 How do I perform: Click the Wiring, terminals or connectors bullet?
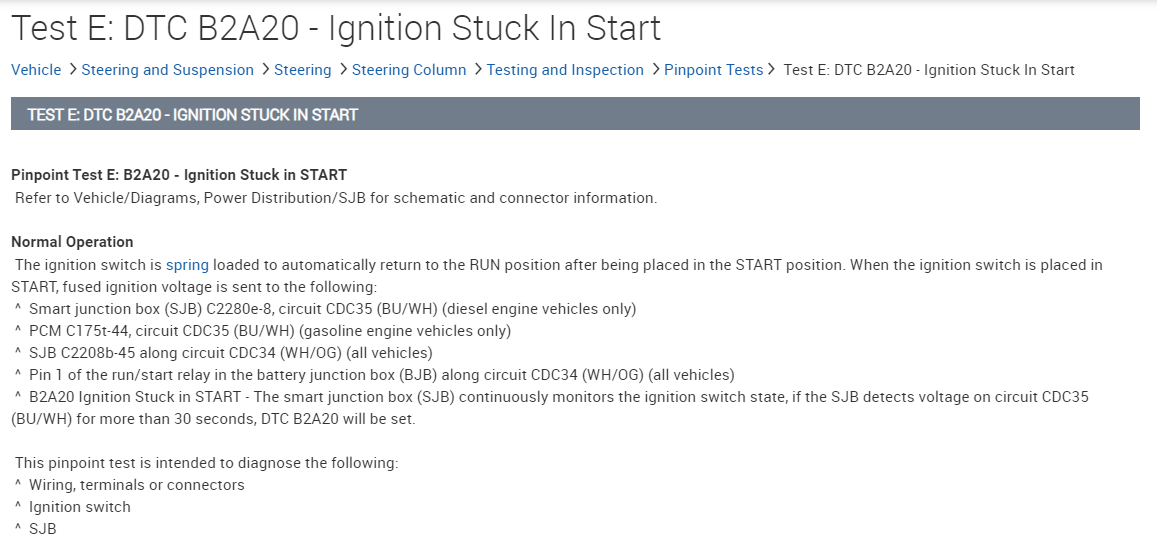(136, 485)
